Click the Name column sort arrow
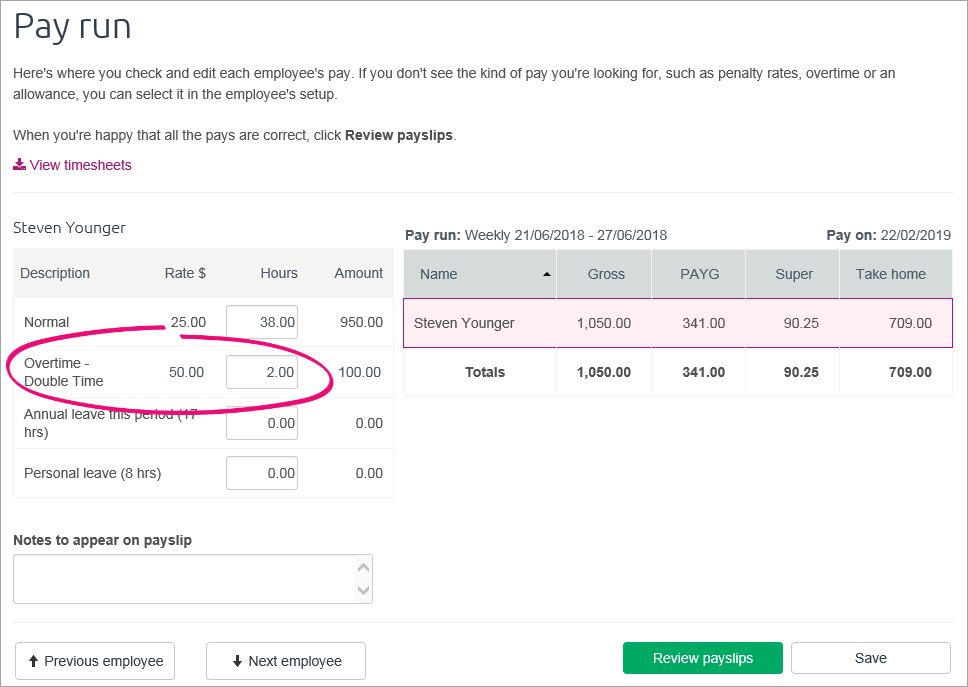The width and height of the screenshot is (968, 687). click(x=546, y=274)
